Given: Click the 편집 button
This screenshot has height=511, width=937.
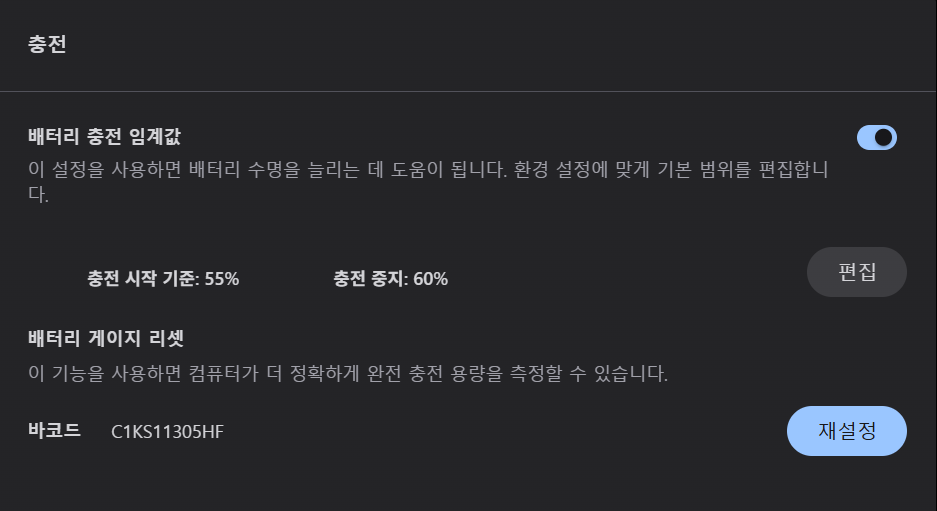Looking at the screenshot, I should 856,273.
